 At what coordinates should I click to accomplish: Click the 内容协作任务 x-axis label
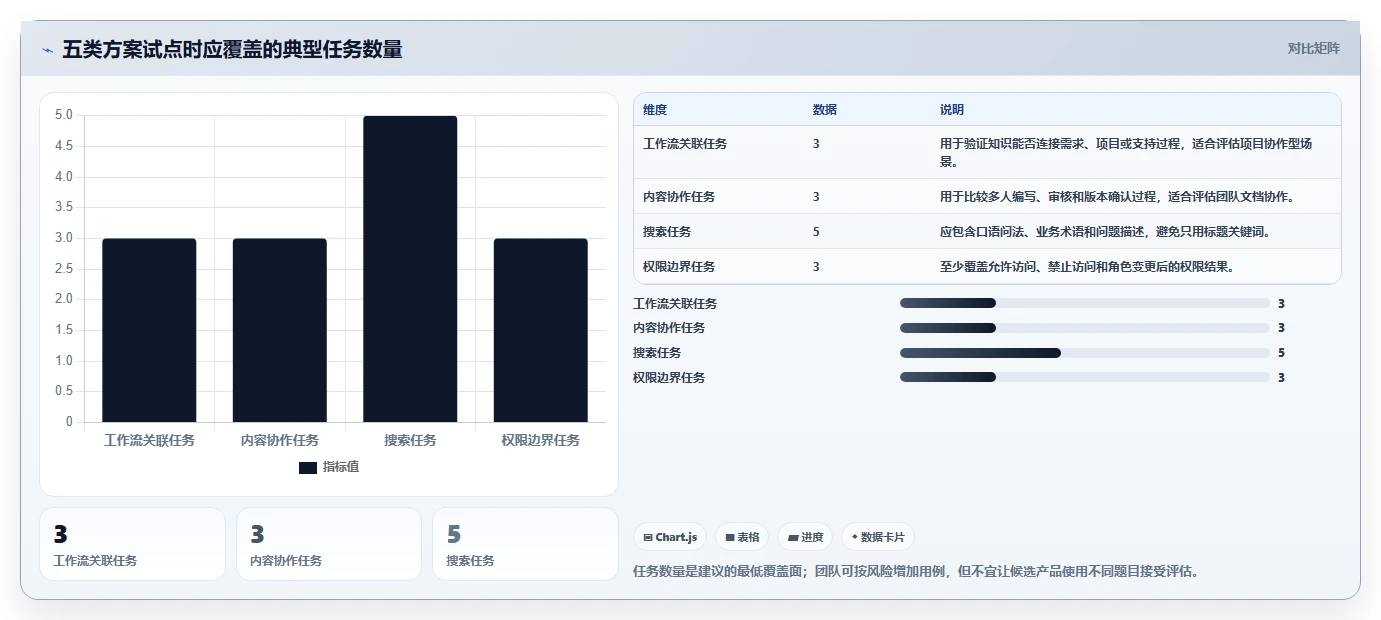[280, 440]
